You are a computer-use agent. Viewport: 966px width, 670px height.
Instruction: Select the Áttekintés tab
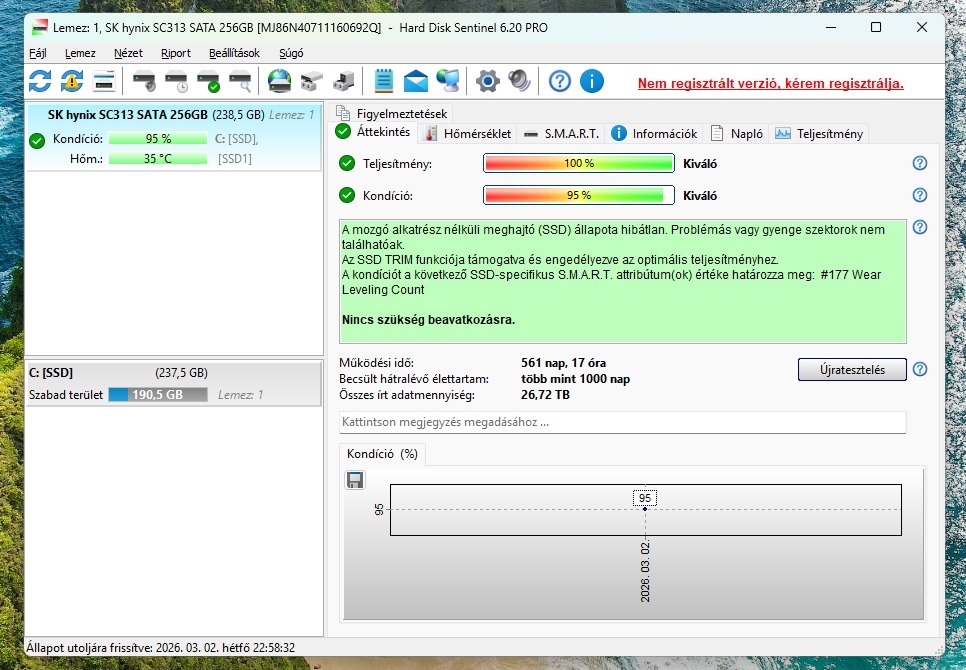tap(373, 132)
